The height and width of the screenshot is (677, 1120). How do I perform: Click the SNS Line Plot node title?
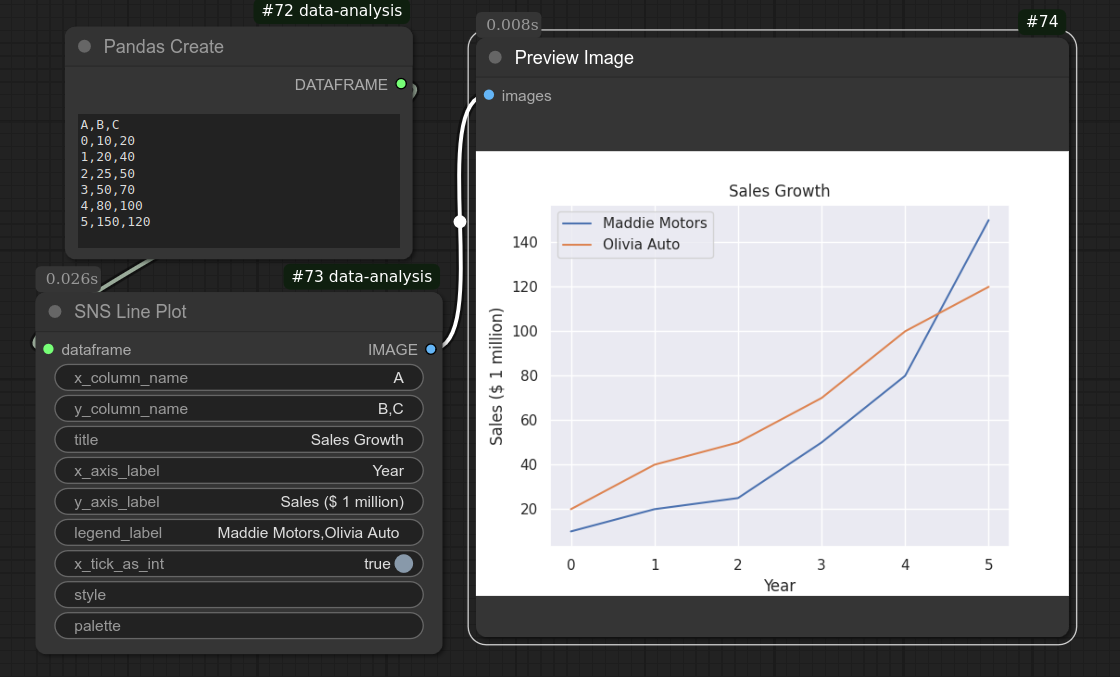point(130,311)
